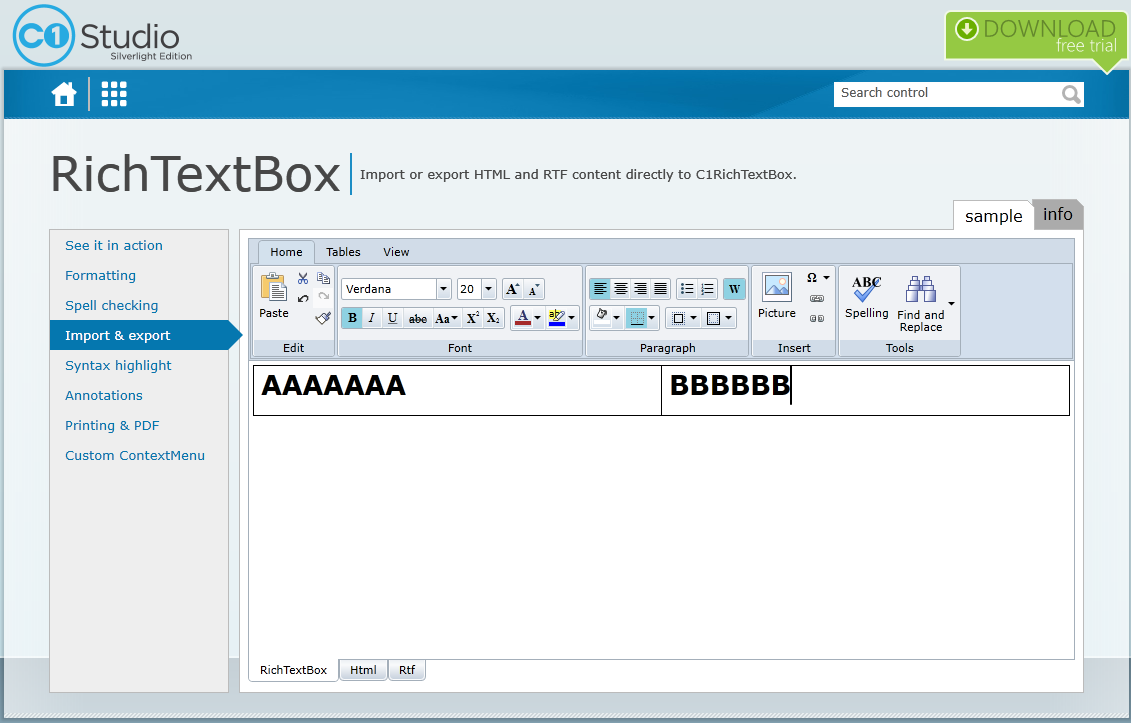Open See it in action link
1131x723 pixels.
(114, 245)
